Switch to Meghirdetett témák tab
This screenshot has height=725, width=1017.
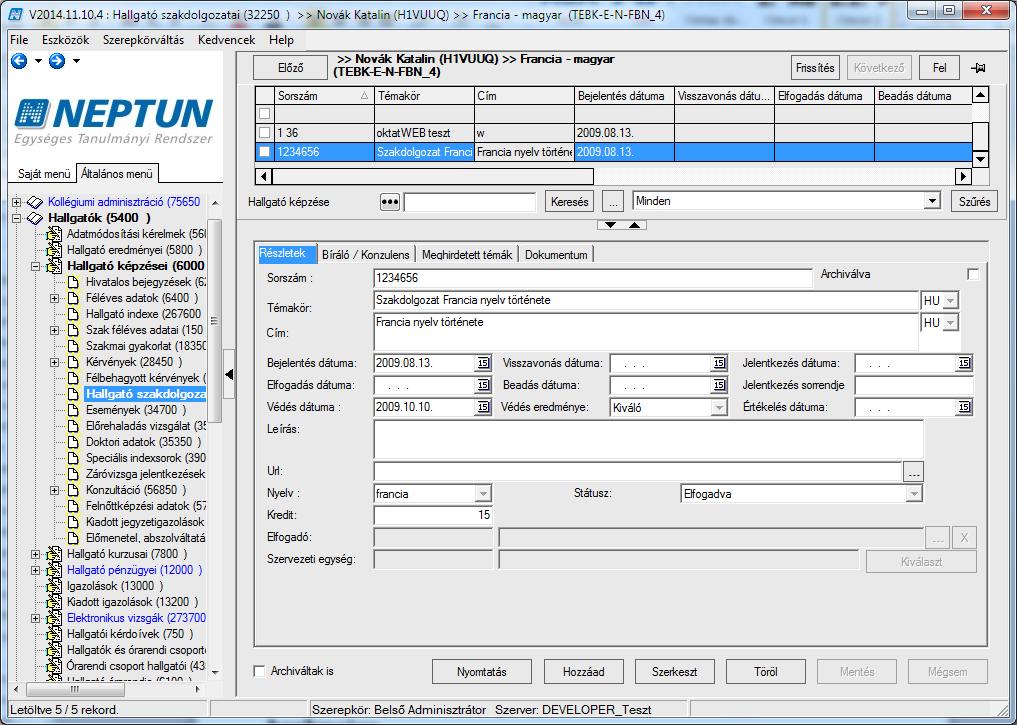(x=467, y=255)
